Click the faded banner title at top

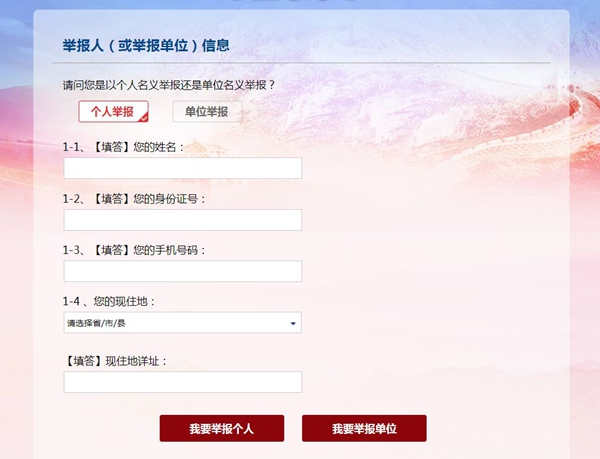point(300,4)
